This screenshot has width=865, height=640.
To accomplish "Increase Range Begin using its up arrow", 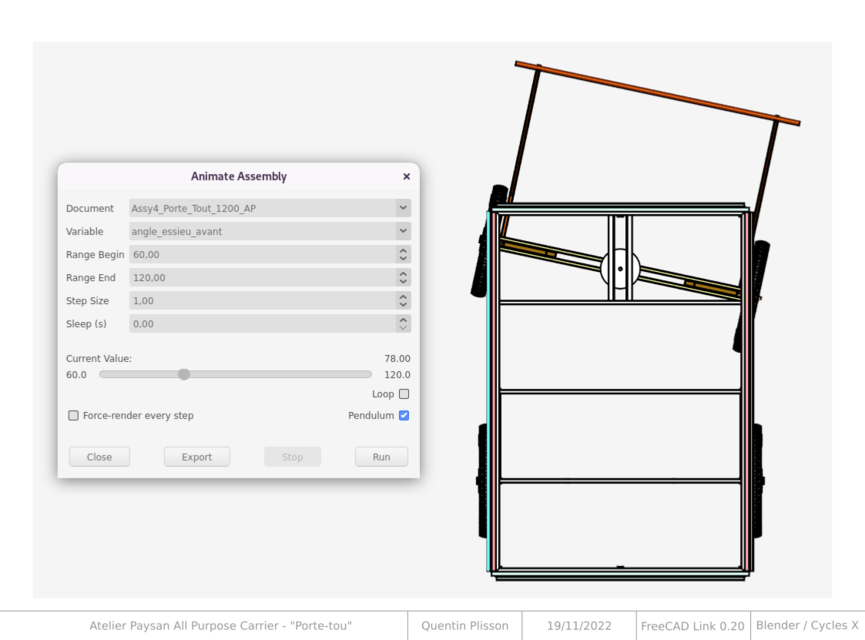I will point(403,251).
